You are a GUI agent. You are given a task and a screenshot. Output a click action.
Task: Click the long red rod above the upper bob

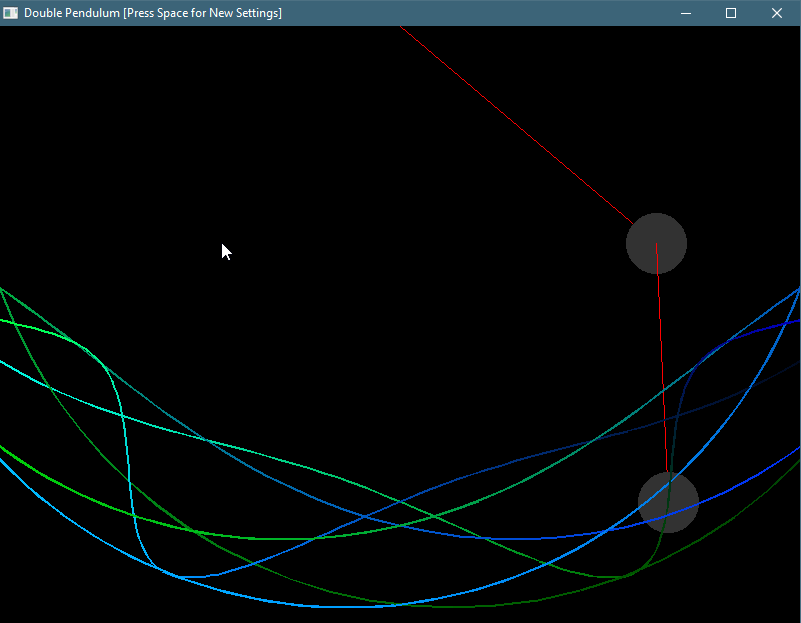click(515, 124)
